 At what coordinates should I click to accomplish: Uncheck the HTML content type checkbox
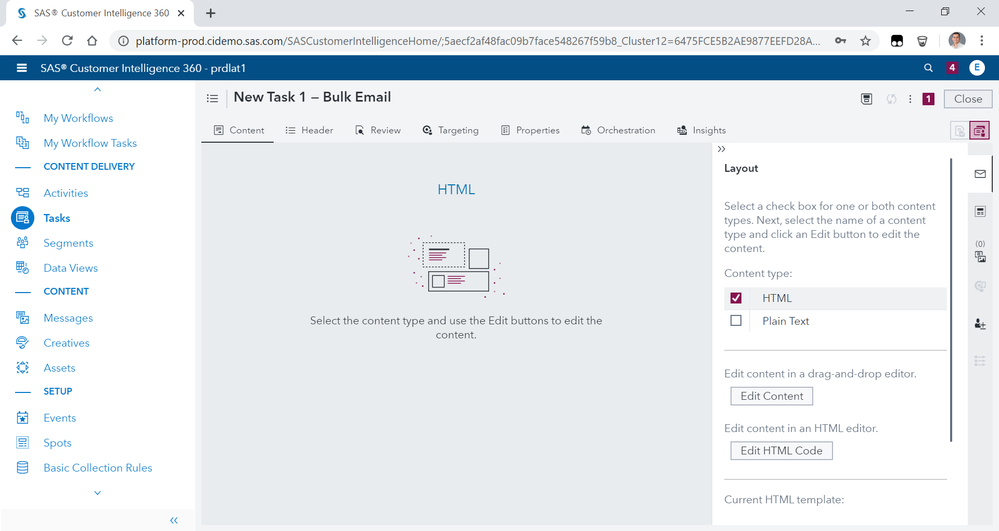click(736, 298)
